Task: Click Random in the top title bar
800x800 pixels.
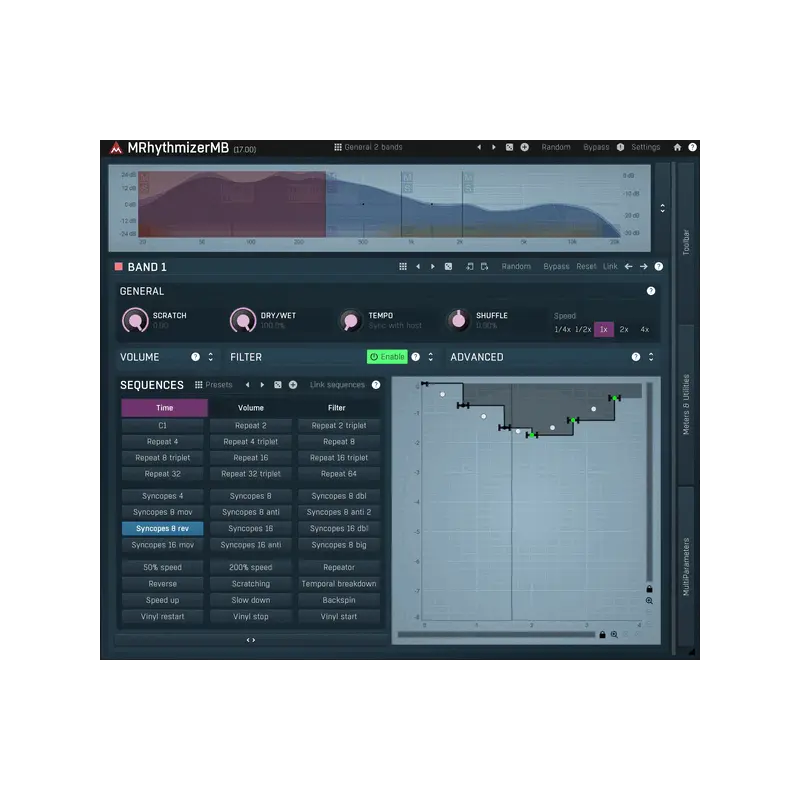Action: click(x=556, y=147)
